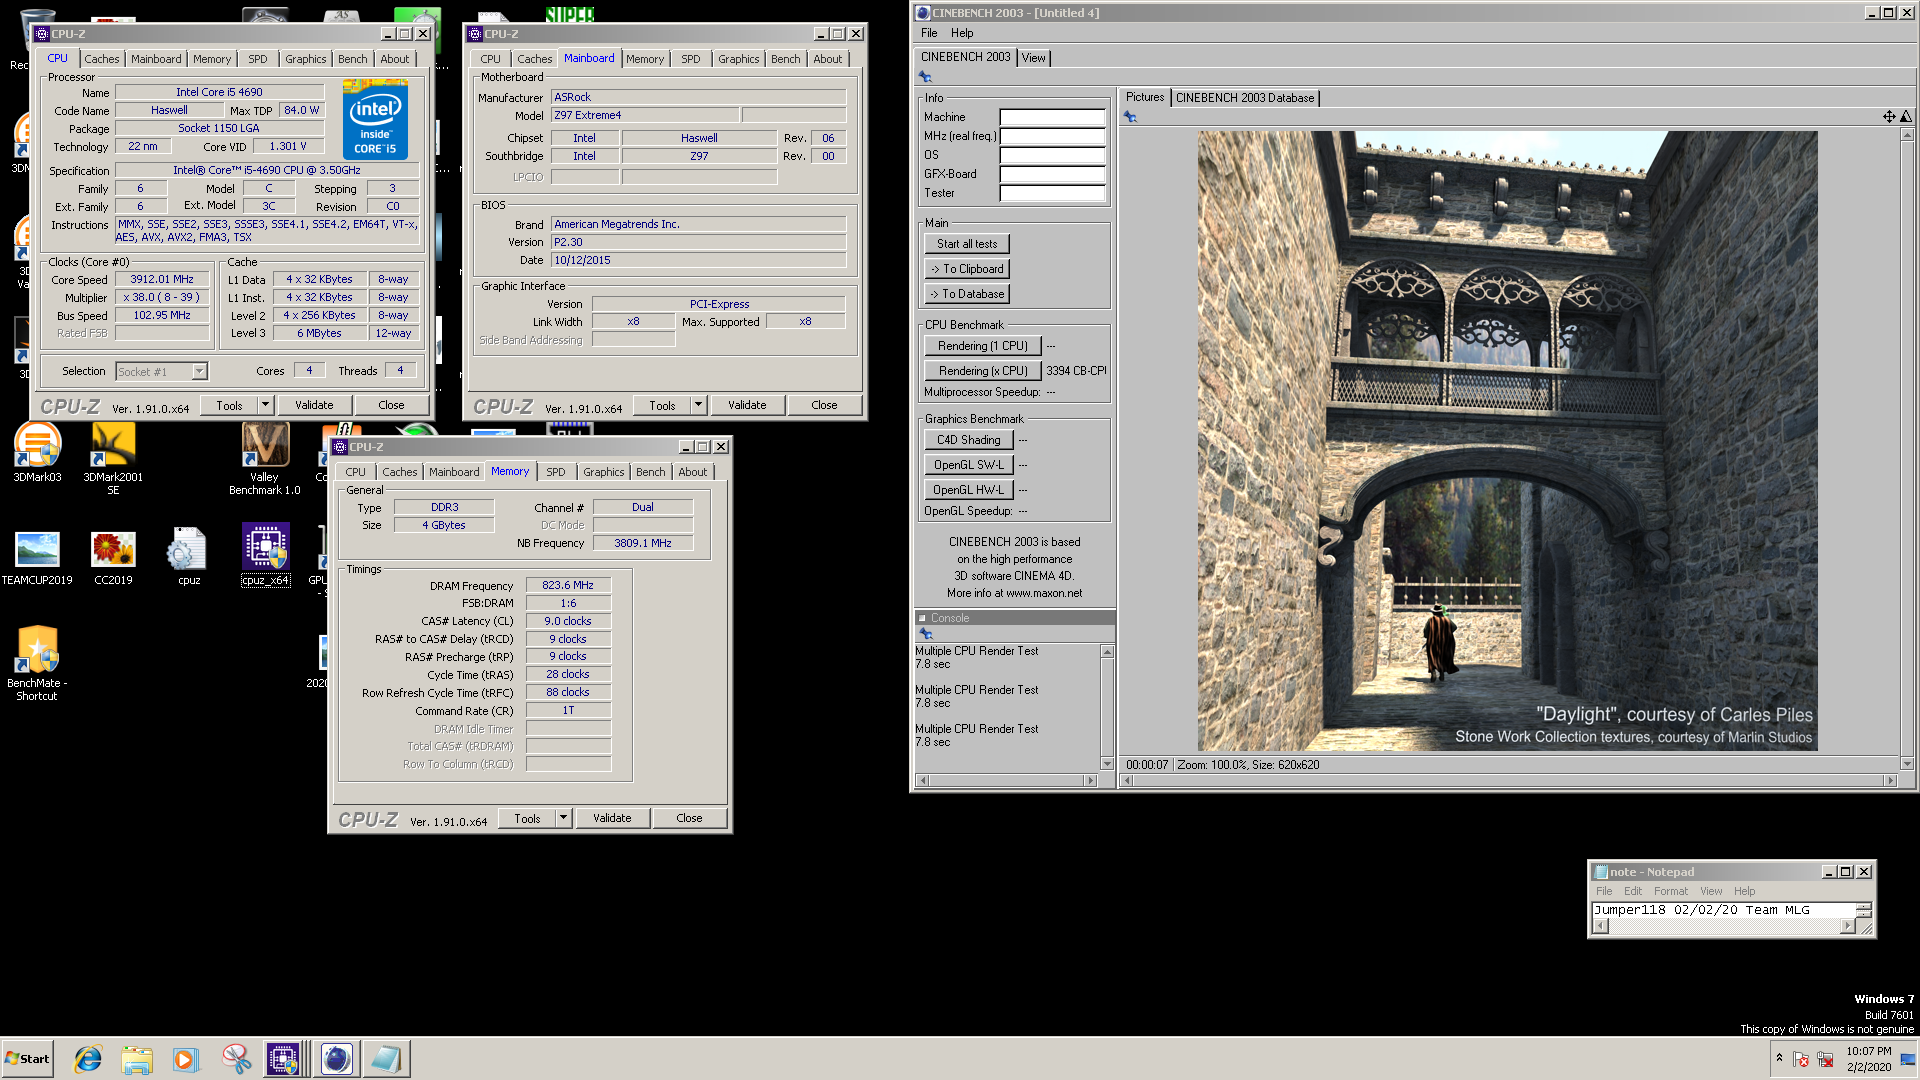Open the CINEBENCH 2003 Database tab

click(1245, 98)
